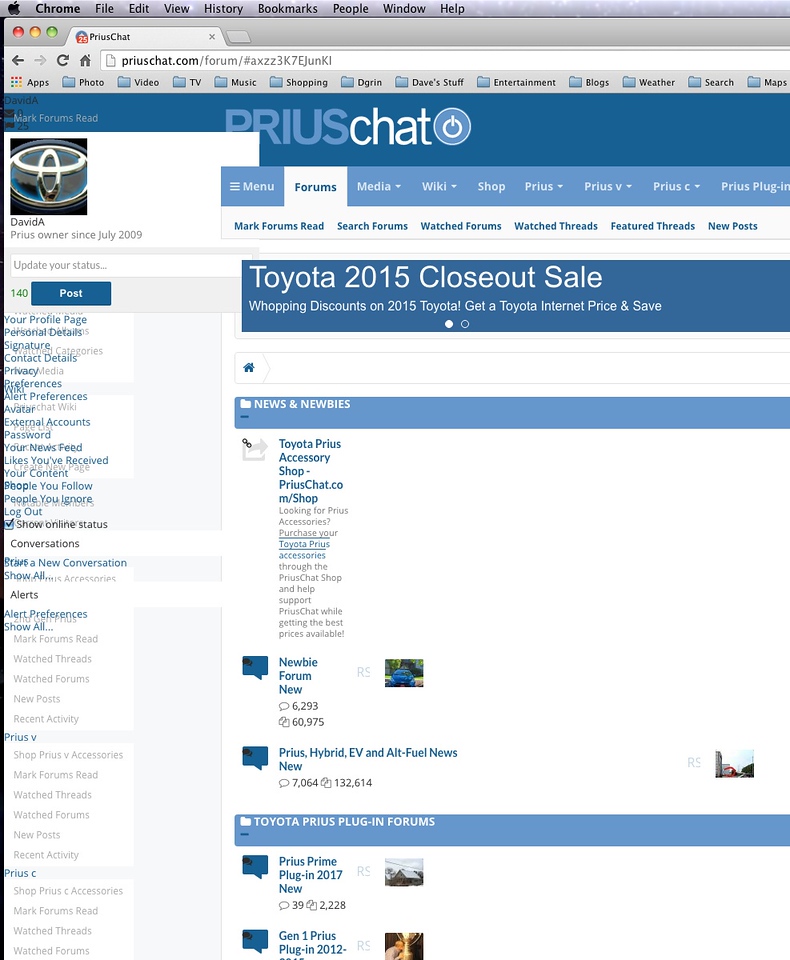Image resolution: width=790 pixels, height=960 pixels.
Task: Click the Your Profile Page link
Action: coord(45,319)
